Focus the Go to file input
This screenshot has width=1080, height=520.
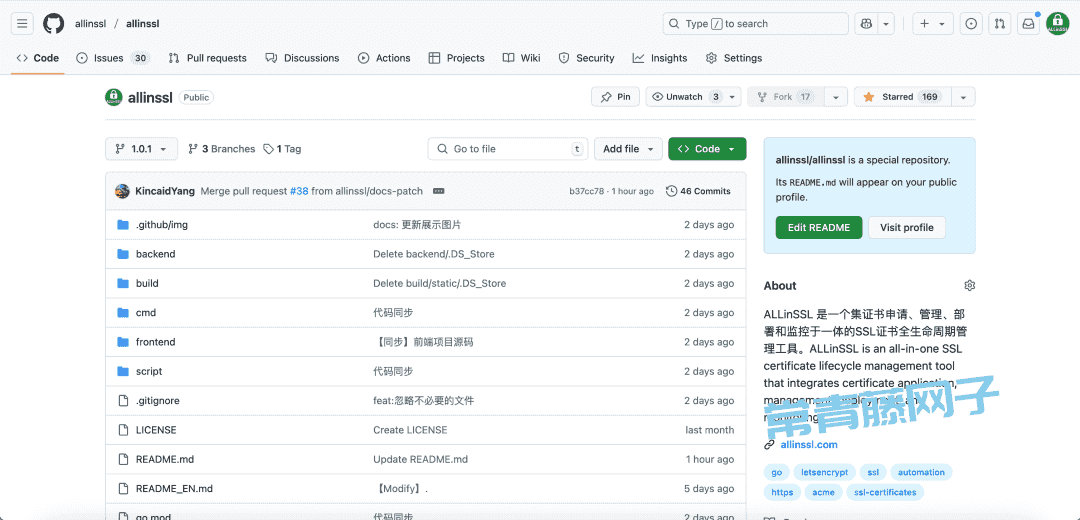[x=508, y=149]
